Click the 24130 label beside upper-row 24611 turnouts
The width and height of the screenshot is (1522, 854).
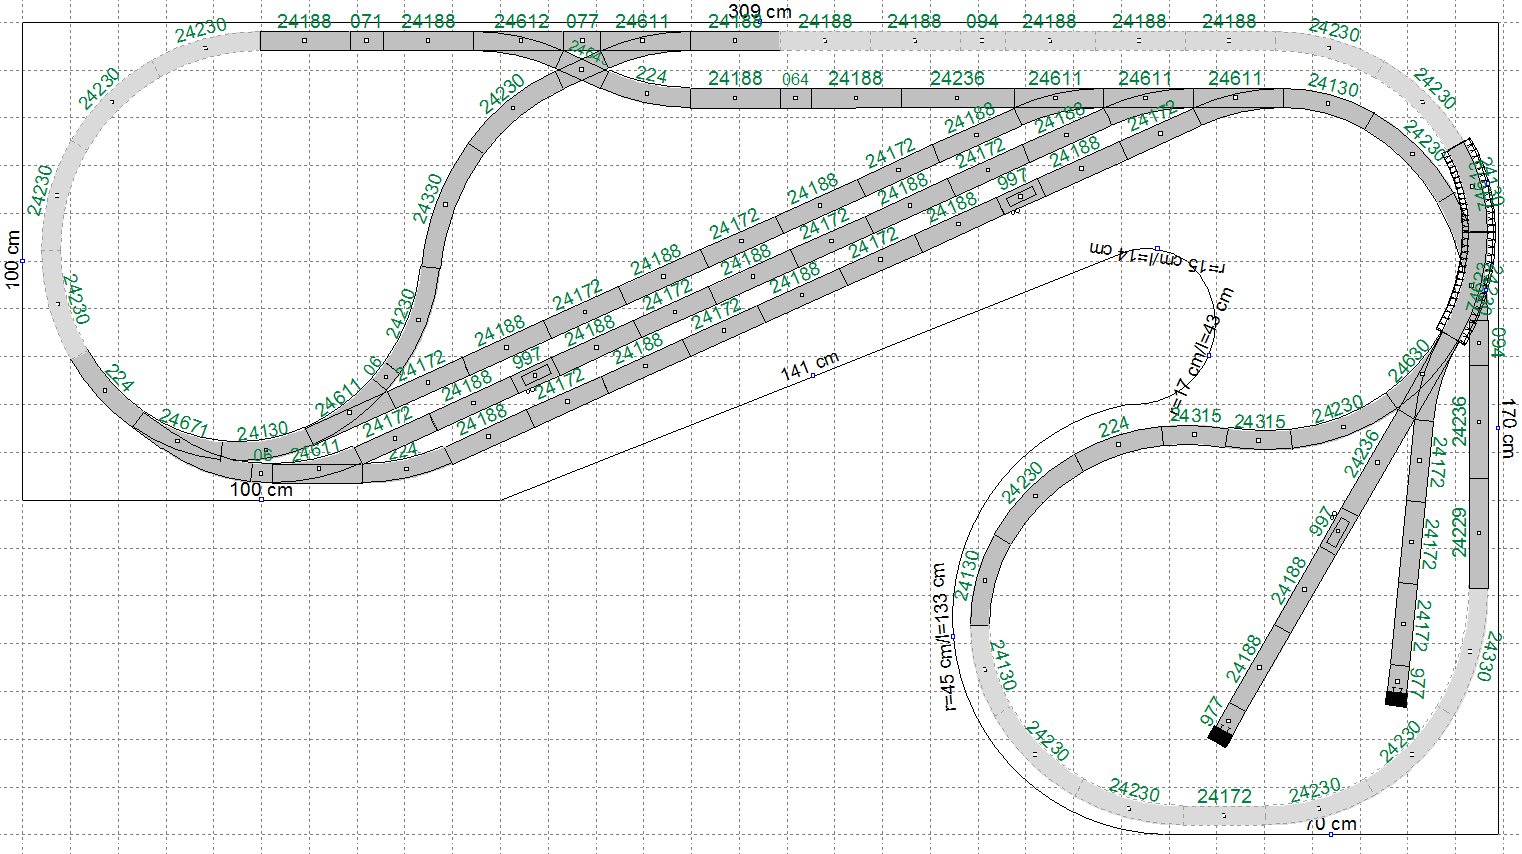[x=1333, y=85]
